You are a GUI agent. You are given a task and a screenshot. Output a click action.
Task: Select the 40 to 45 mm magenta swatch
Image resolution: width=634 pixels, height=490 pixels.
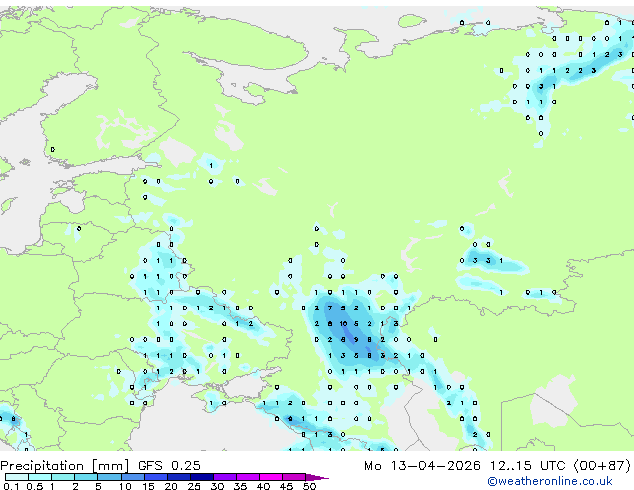[271, 477]
